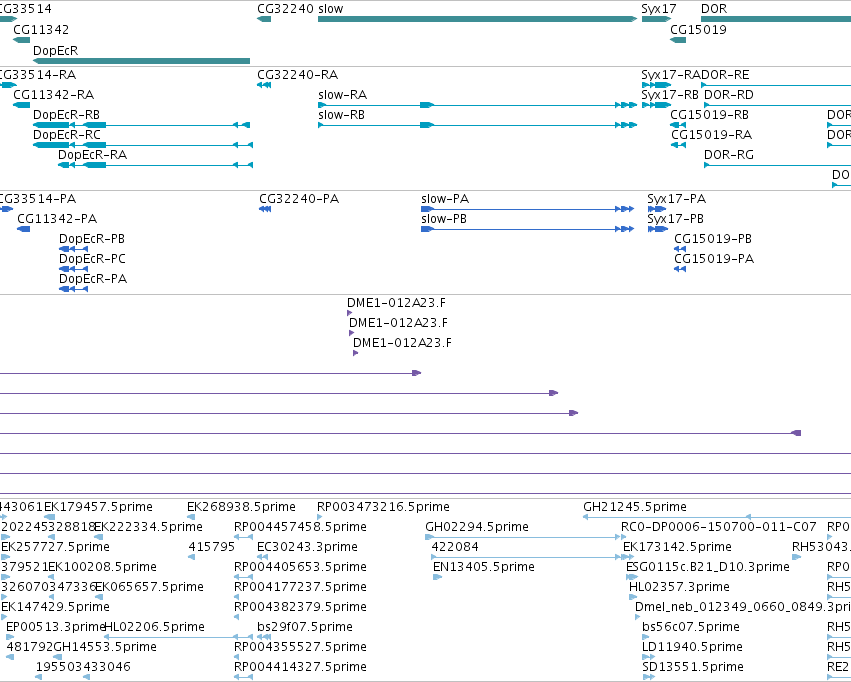
Task: Select EST label RP004405653.5prime
Action: point(300,568)
